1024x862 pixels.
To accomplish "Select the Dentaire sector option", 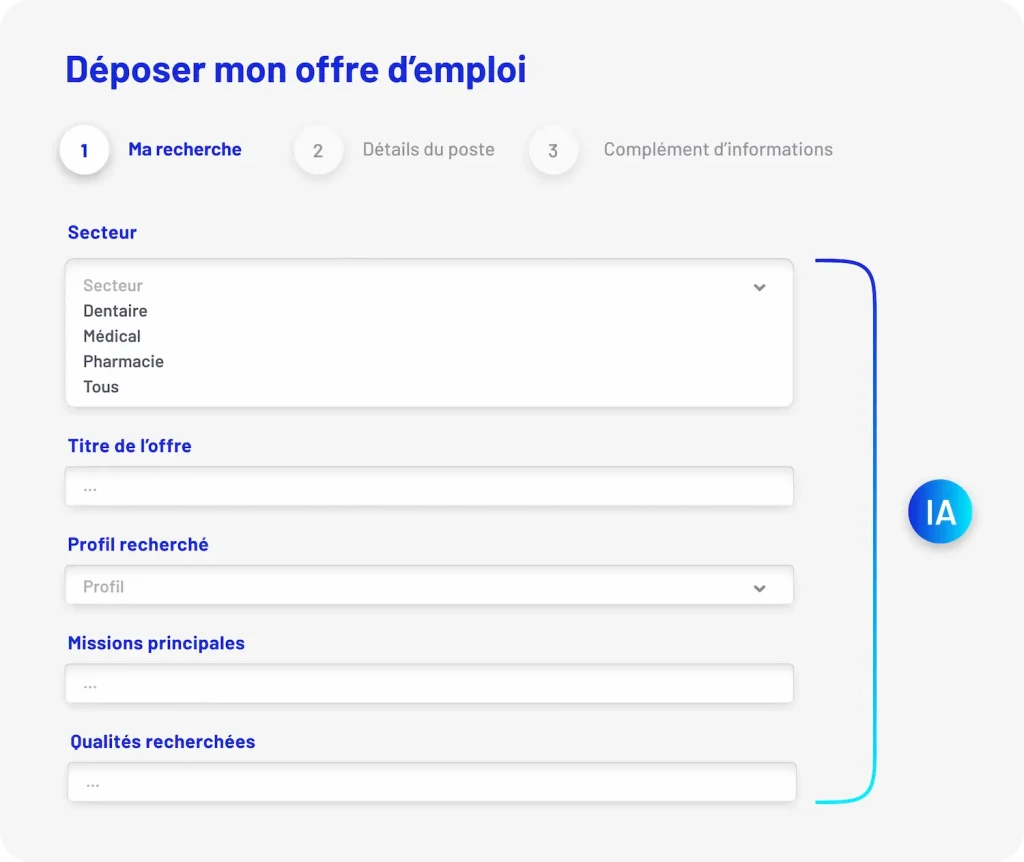I will [115, 311].
